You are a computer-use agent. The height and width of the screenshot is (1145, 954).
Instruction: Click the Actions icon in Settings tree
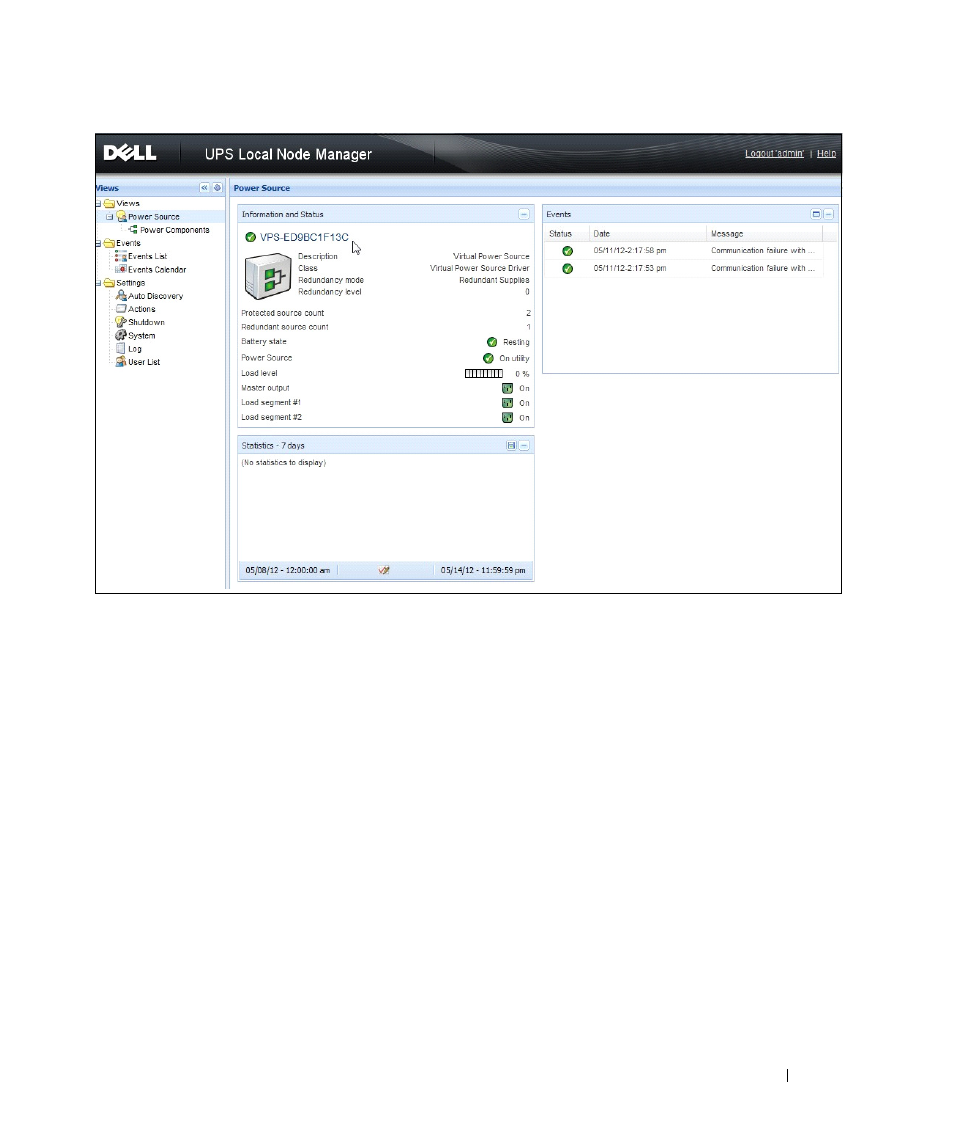click(121, 309)
